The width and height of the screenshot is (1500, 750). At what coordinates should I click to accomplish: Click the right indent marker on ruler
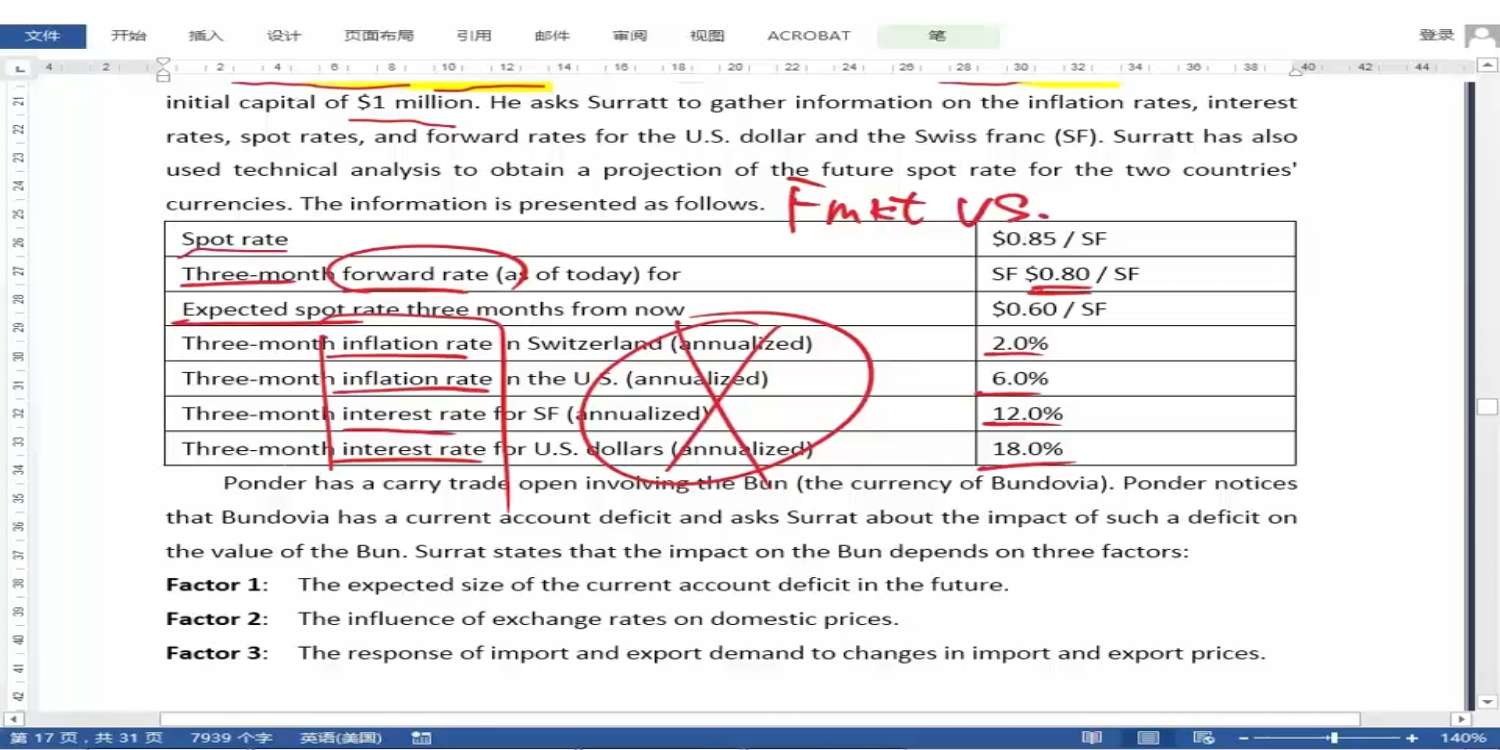[x=1296, y=70]
